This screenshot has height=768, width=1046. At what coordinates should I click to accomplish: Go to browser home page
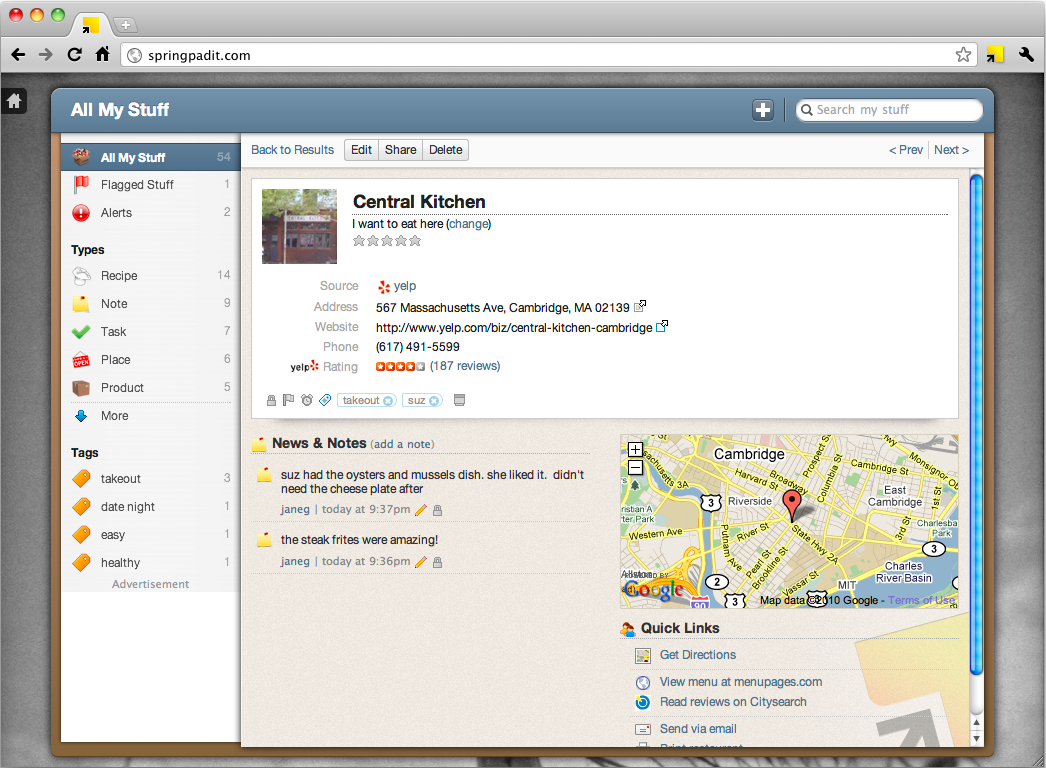(102, 54)
